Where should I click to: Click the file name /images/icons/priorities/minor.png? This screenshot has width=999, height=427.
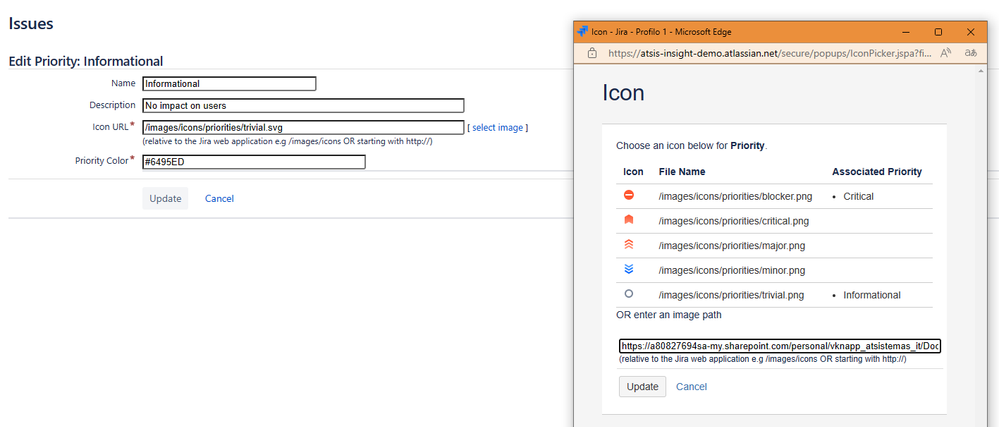(731, 270)
